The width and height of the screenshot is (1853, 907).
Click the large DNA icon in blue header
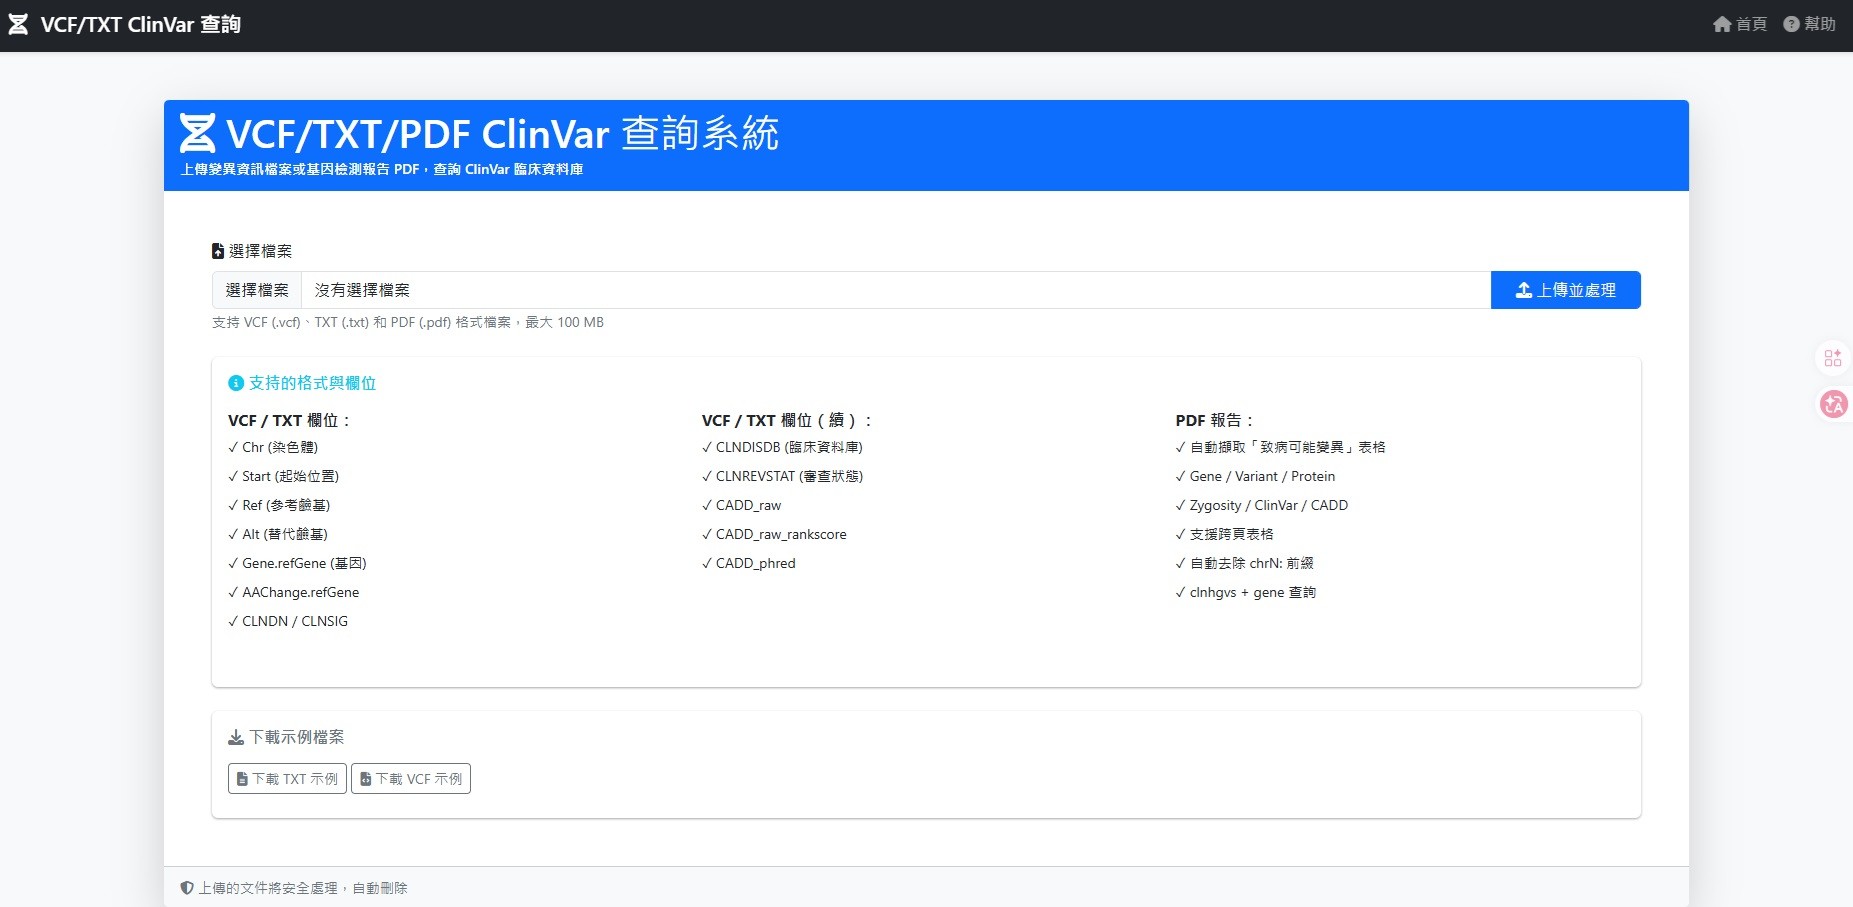197,133
